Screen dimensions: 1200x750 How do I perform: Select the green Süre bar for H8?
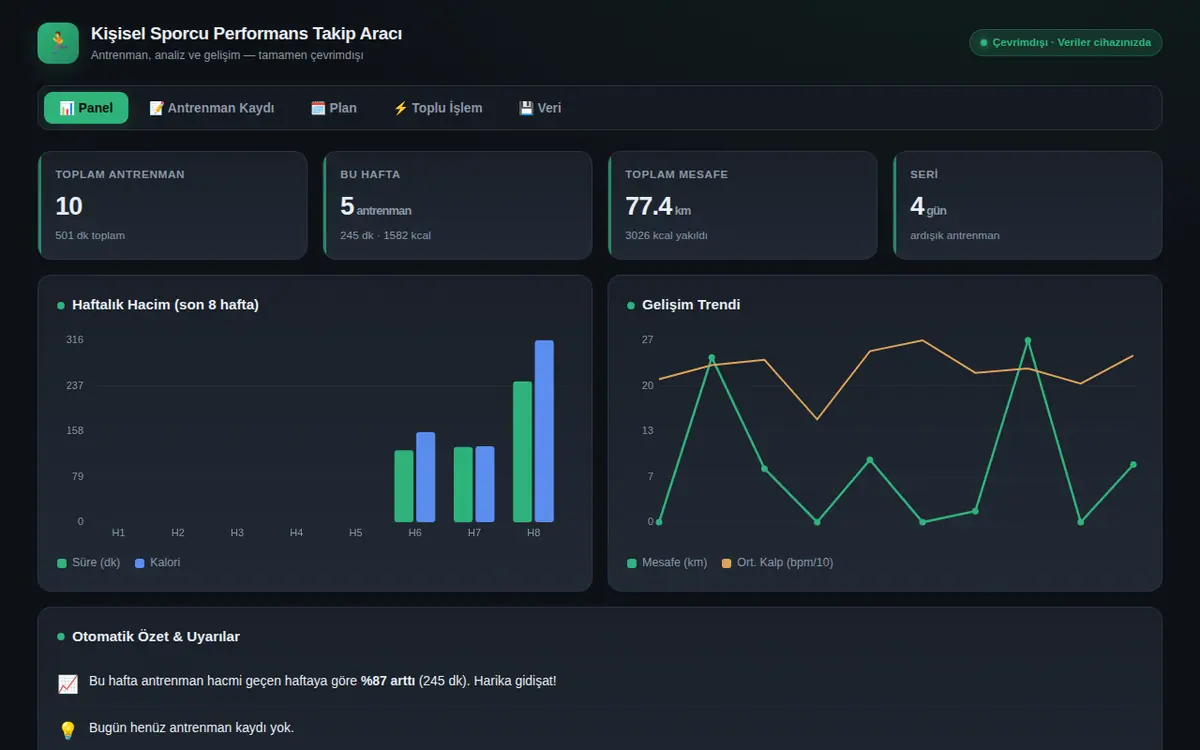coord(523,452)
